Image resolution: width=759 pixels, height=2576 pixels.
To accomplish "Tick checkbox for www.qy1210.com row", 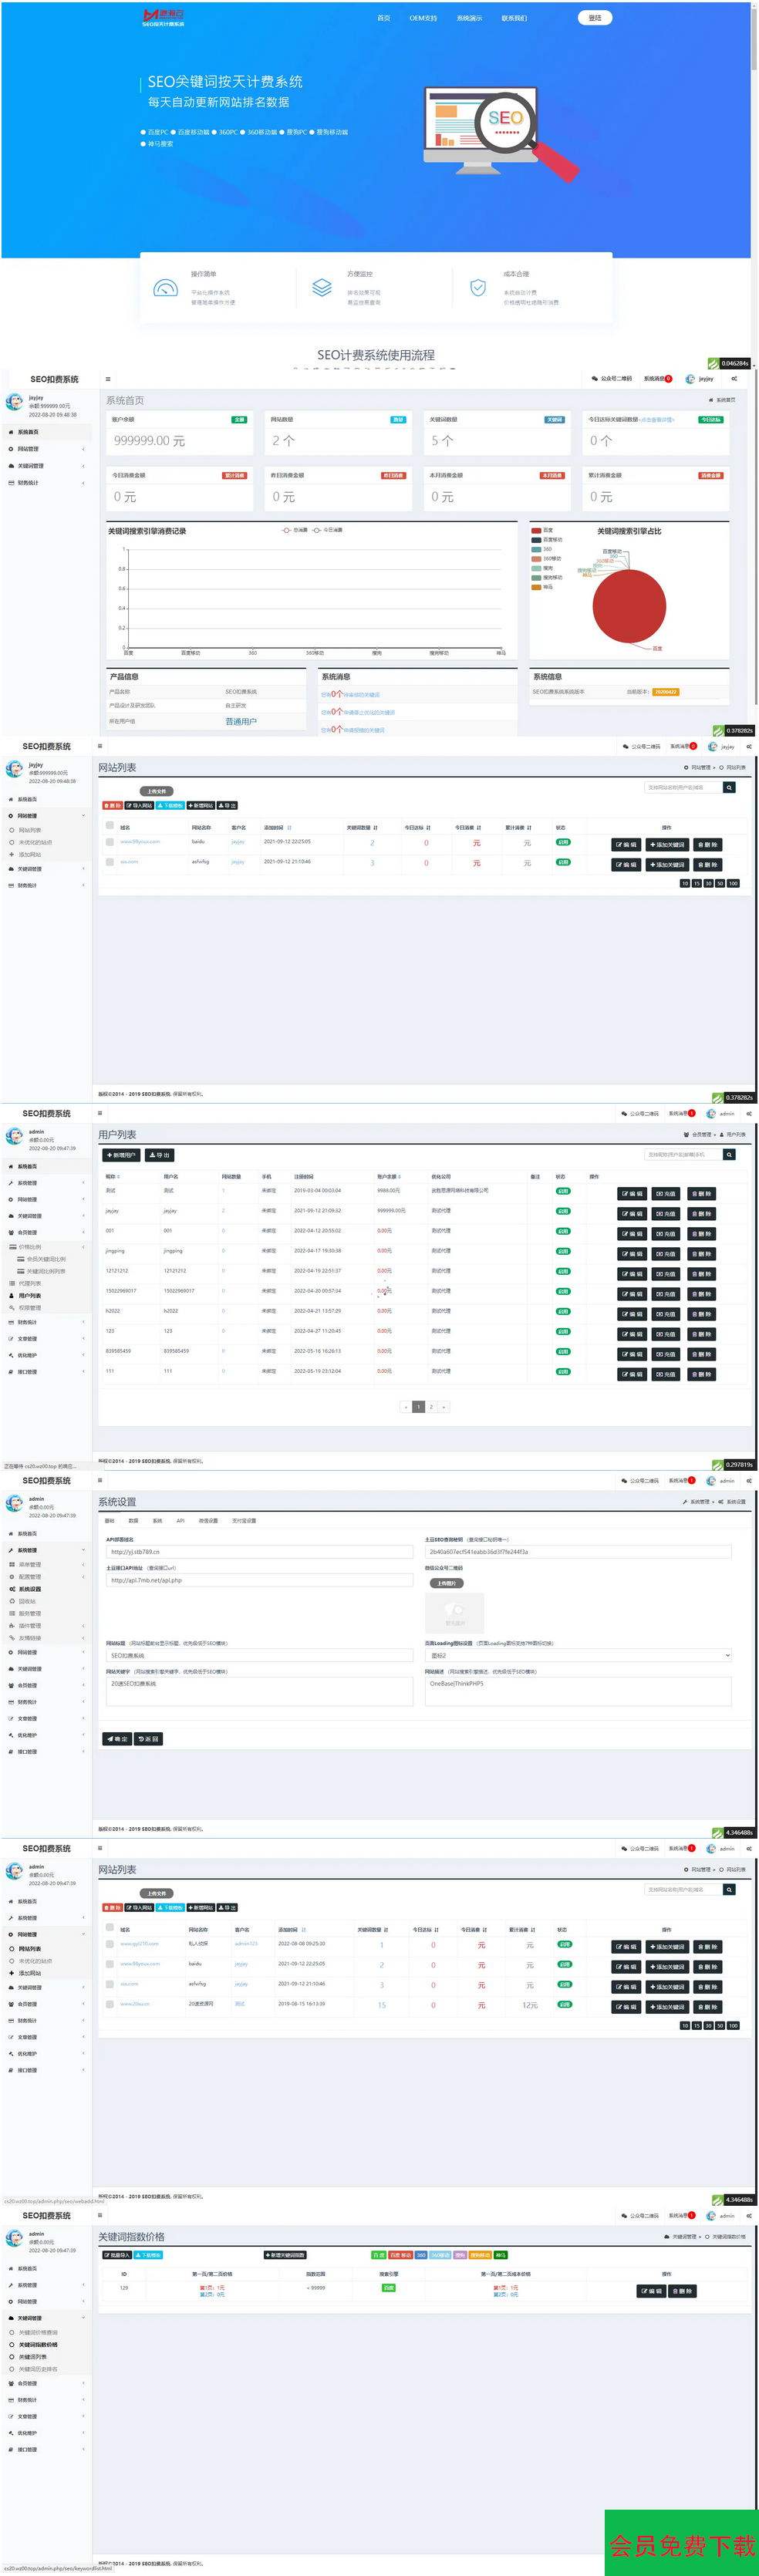I will (110, 1944).
